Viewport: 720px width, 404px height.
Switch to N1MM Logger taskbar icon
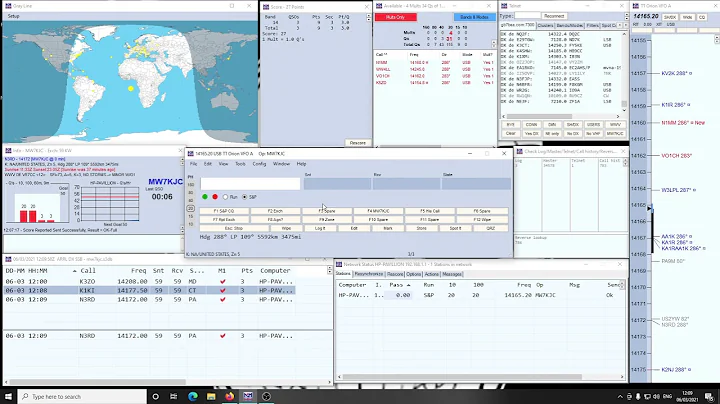coord(248,396)
